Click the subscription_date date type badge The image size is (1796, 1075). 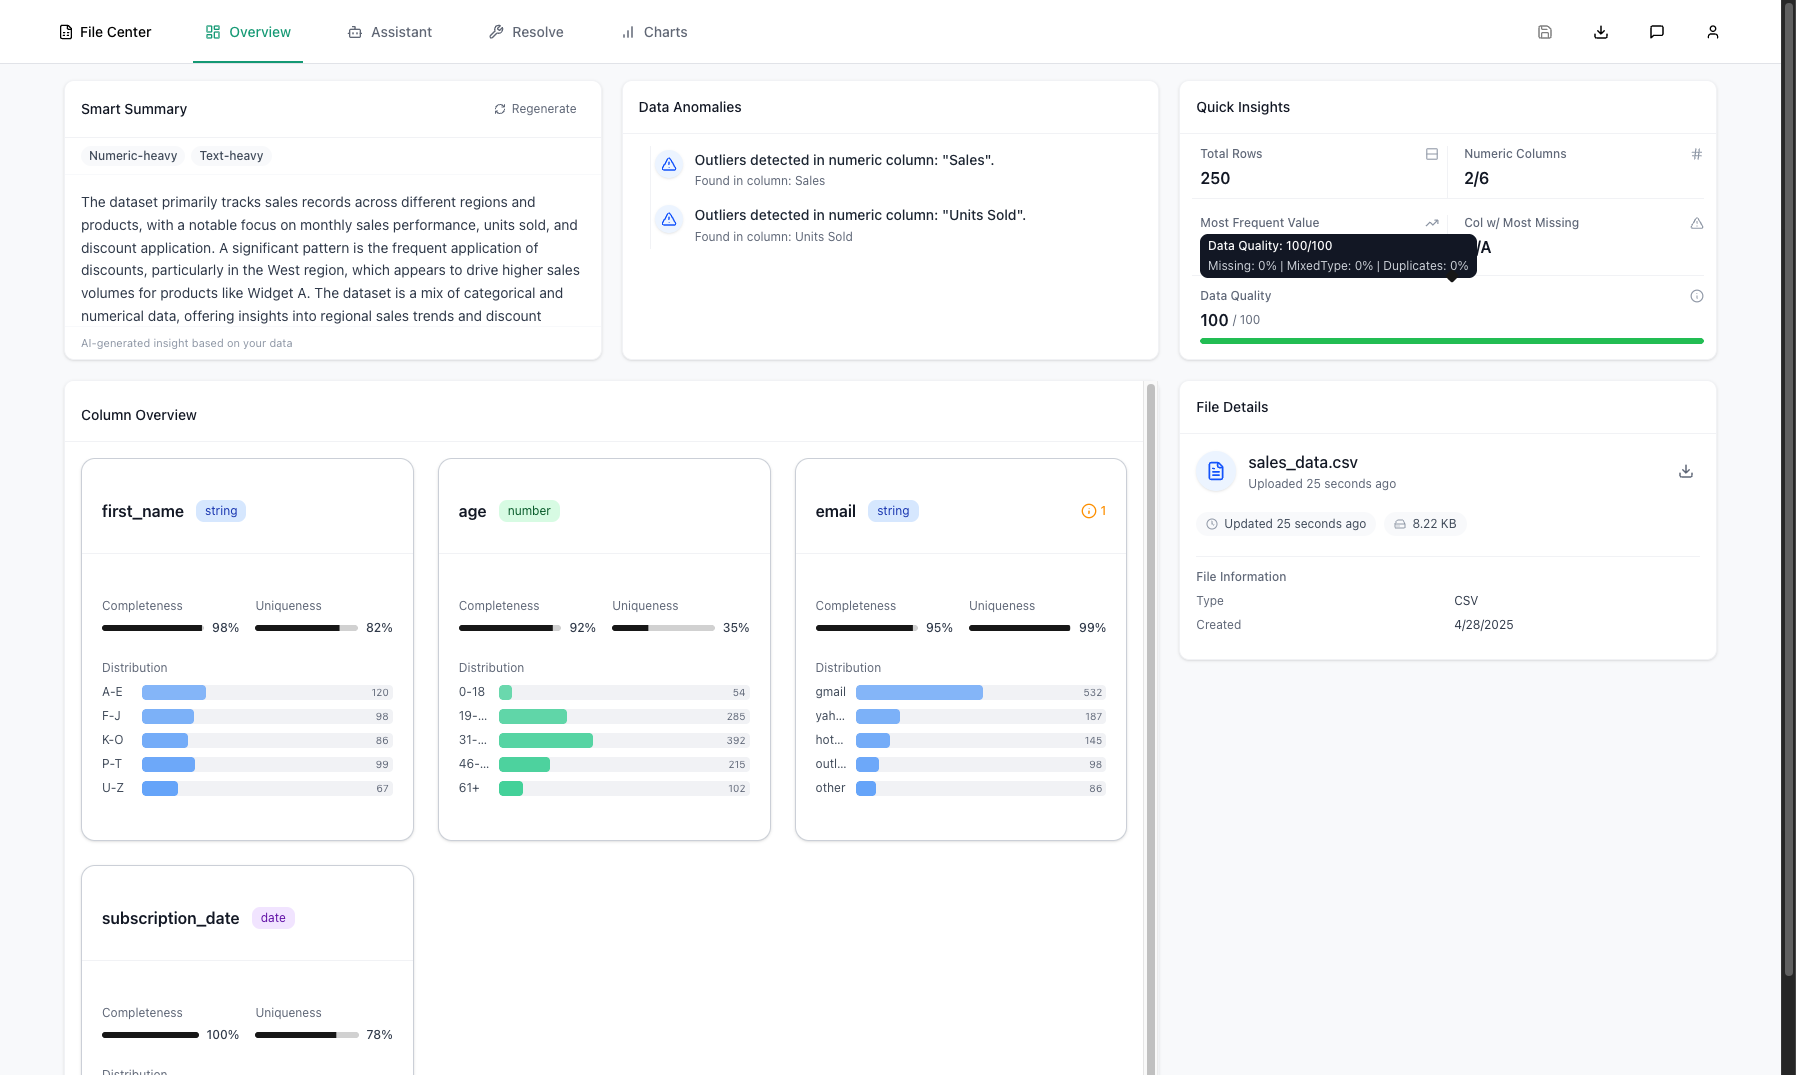(x=273, y=918)
